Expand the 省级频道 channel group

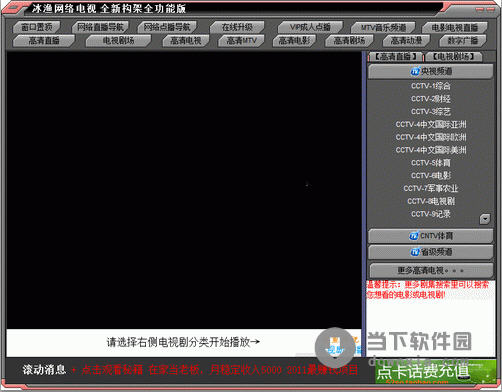point(431,252)
